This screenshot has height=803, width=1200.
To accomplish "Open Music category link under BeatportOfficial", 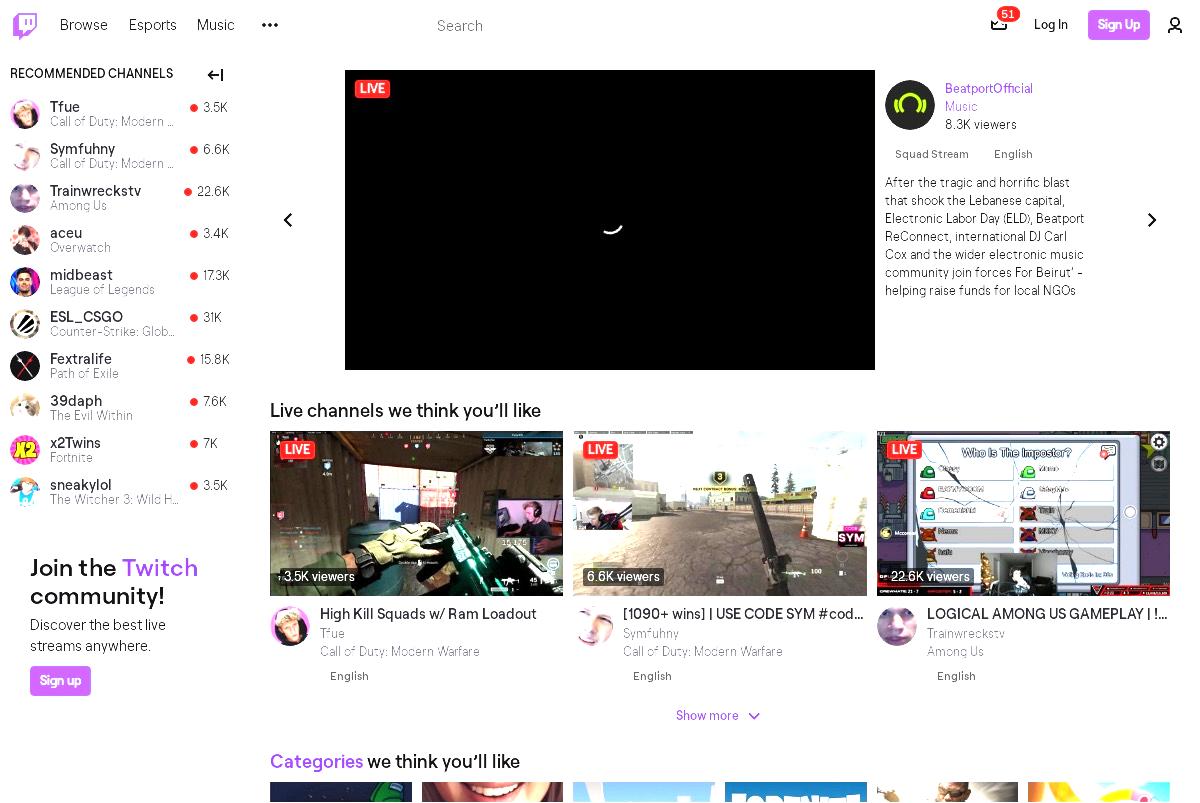I will [x=961, y=107].
